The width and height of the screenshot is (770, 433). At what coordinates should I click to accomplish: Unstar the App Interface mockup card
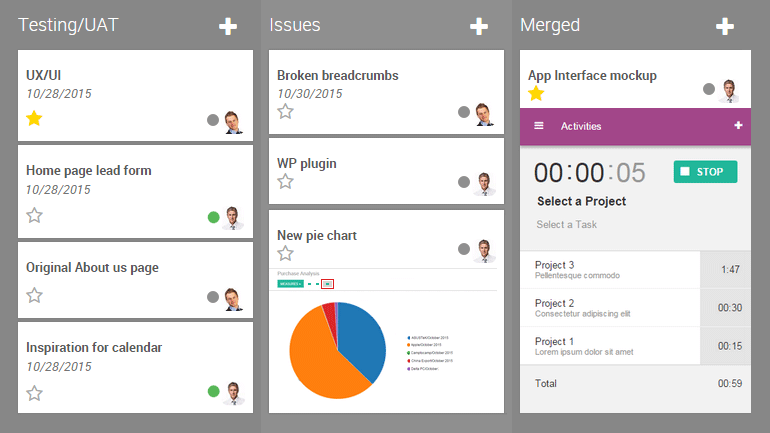click(536, 94)
